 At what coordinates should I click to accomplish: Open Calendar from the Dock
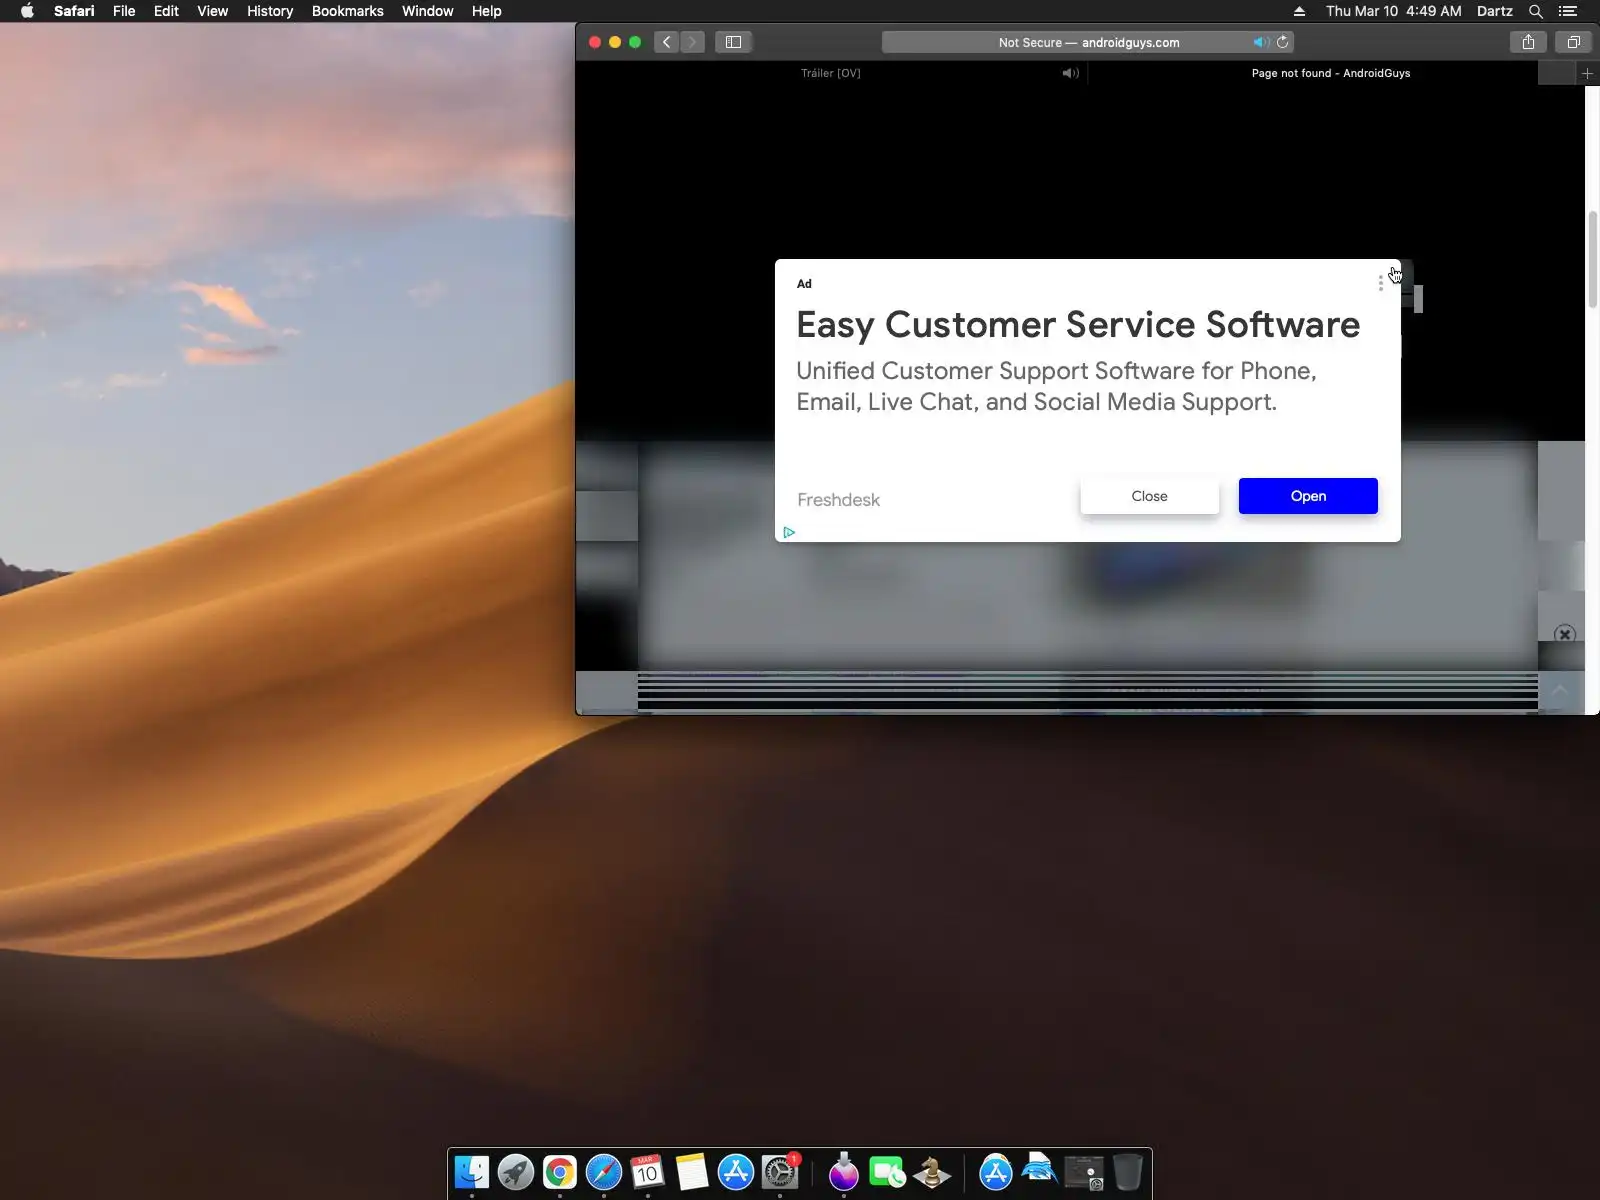648,1172
